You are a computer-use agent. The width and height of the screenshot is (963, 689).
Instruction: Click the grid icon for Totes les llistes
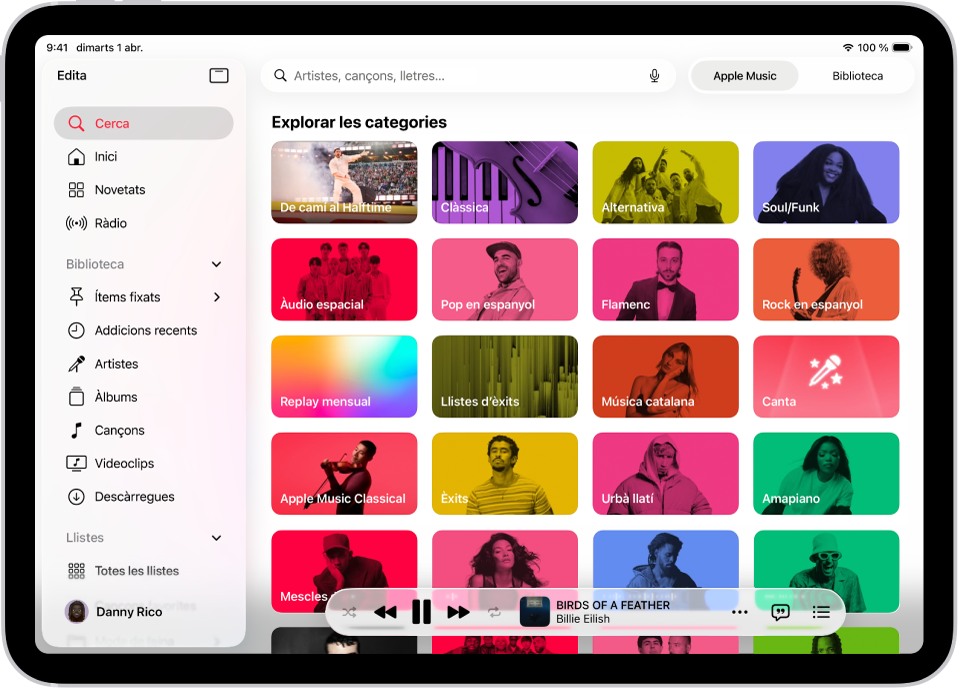tap(76, 571)
